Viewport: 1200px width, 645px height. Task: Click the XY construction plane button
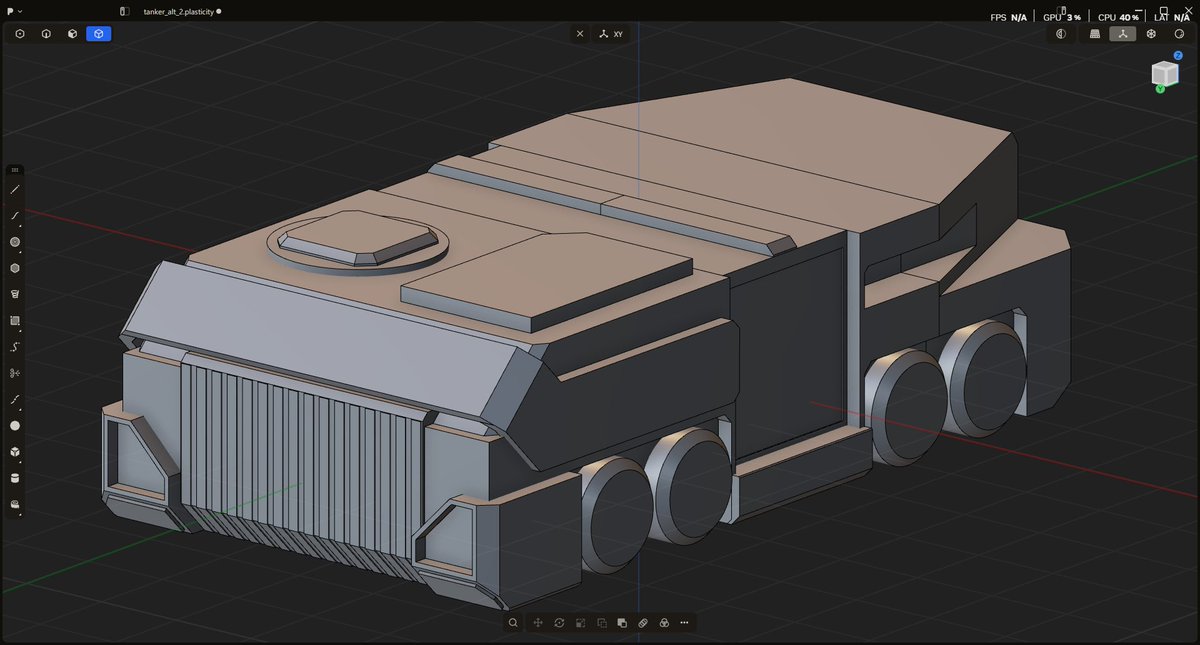point(611,33)
